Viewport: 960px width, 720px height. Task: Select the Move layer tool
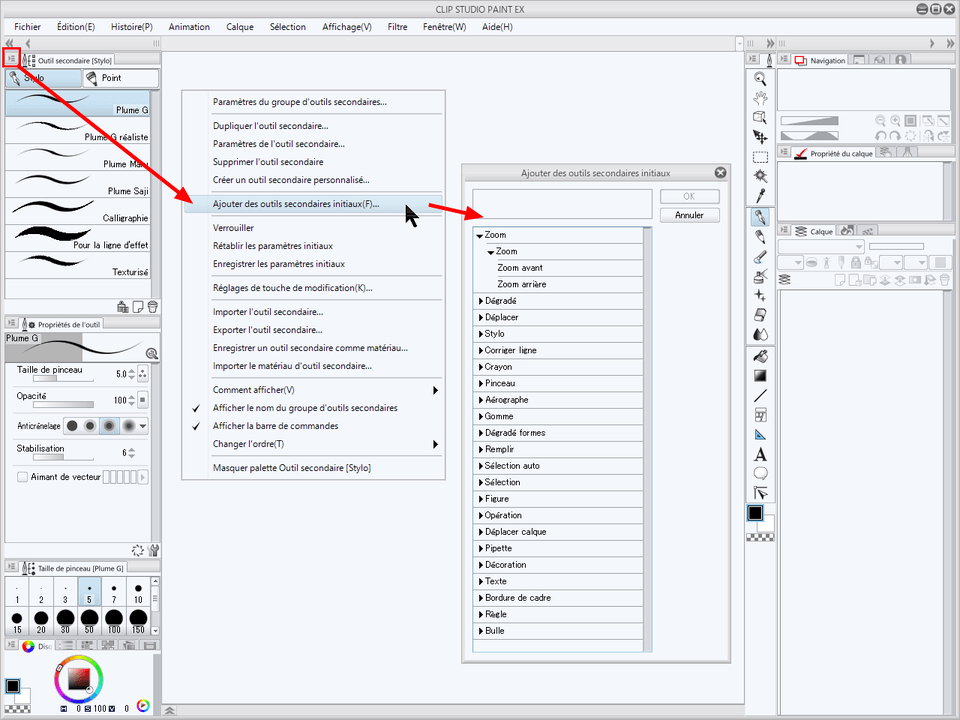(x=760, y=137)
